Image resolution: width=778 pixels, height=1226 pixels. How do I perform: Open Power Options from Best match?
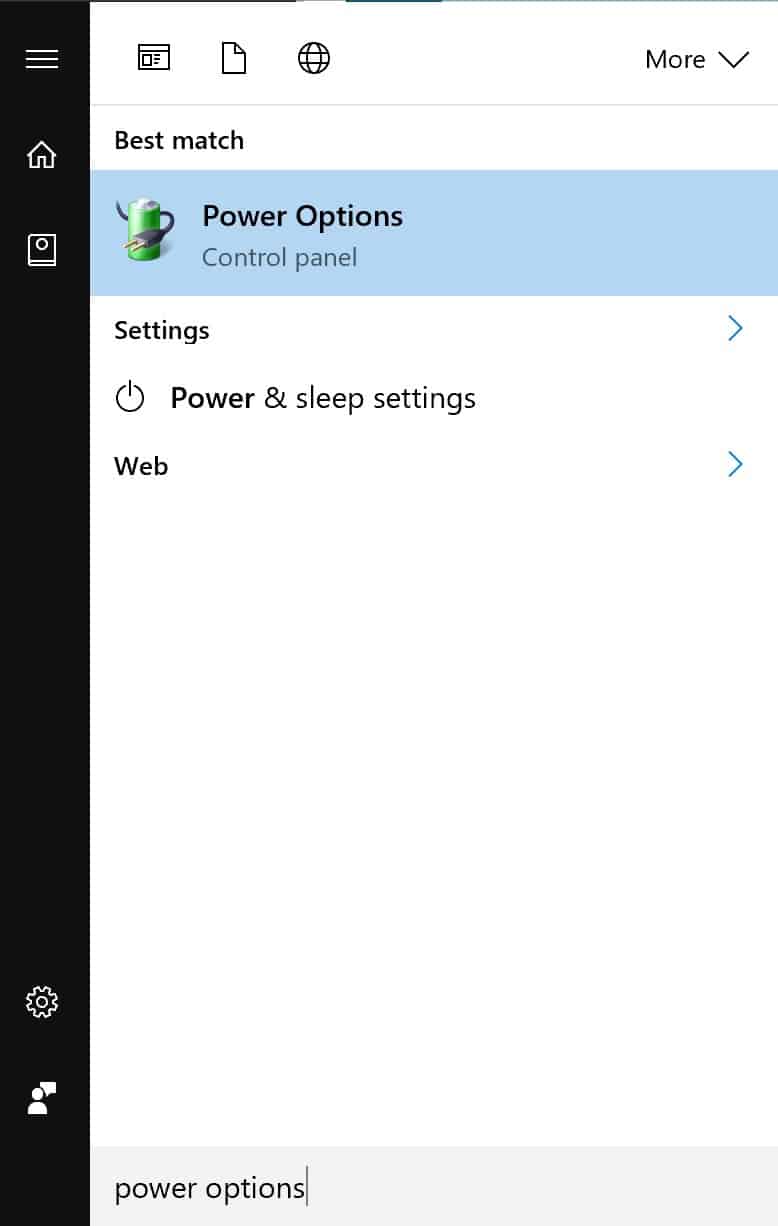click(x=303, y=216)
